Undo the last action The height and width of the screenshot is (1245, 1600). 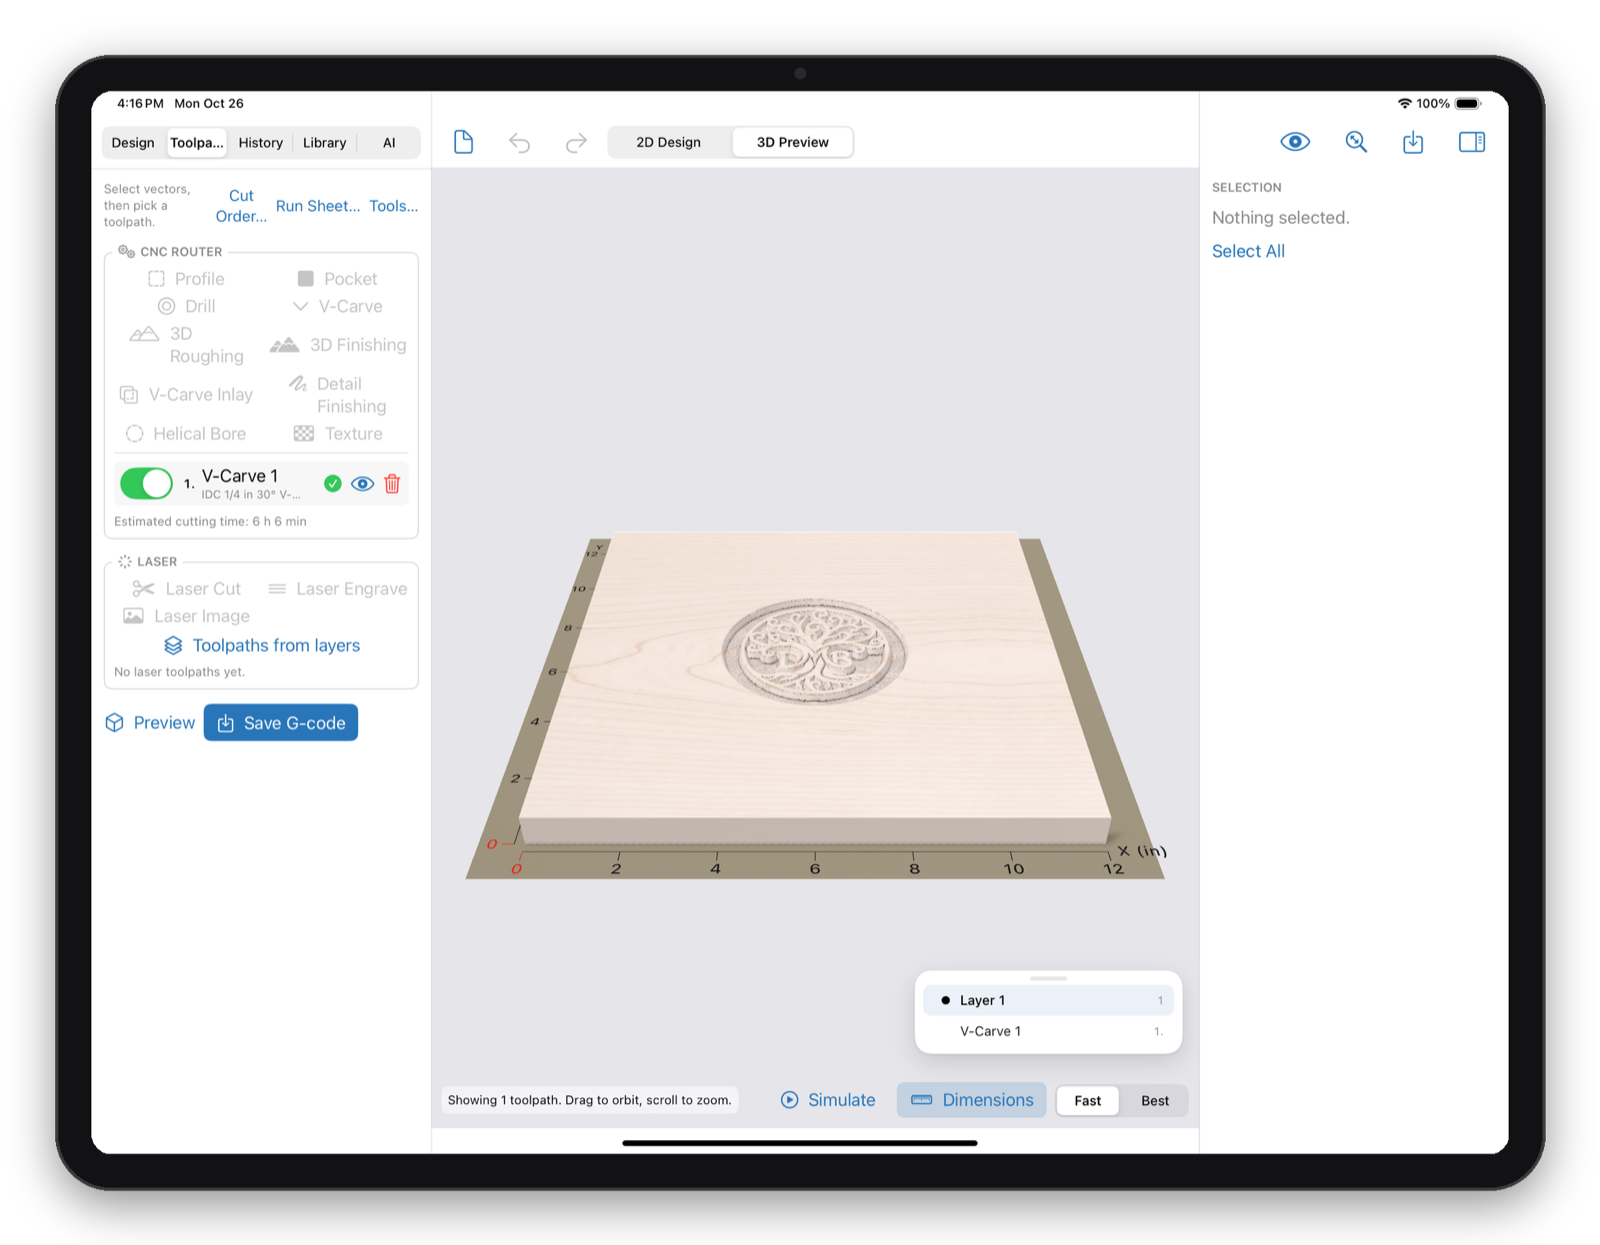519,143
